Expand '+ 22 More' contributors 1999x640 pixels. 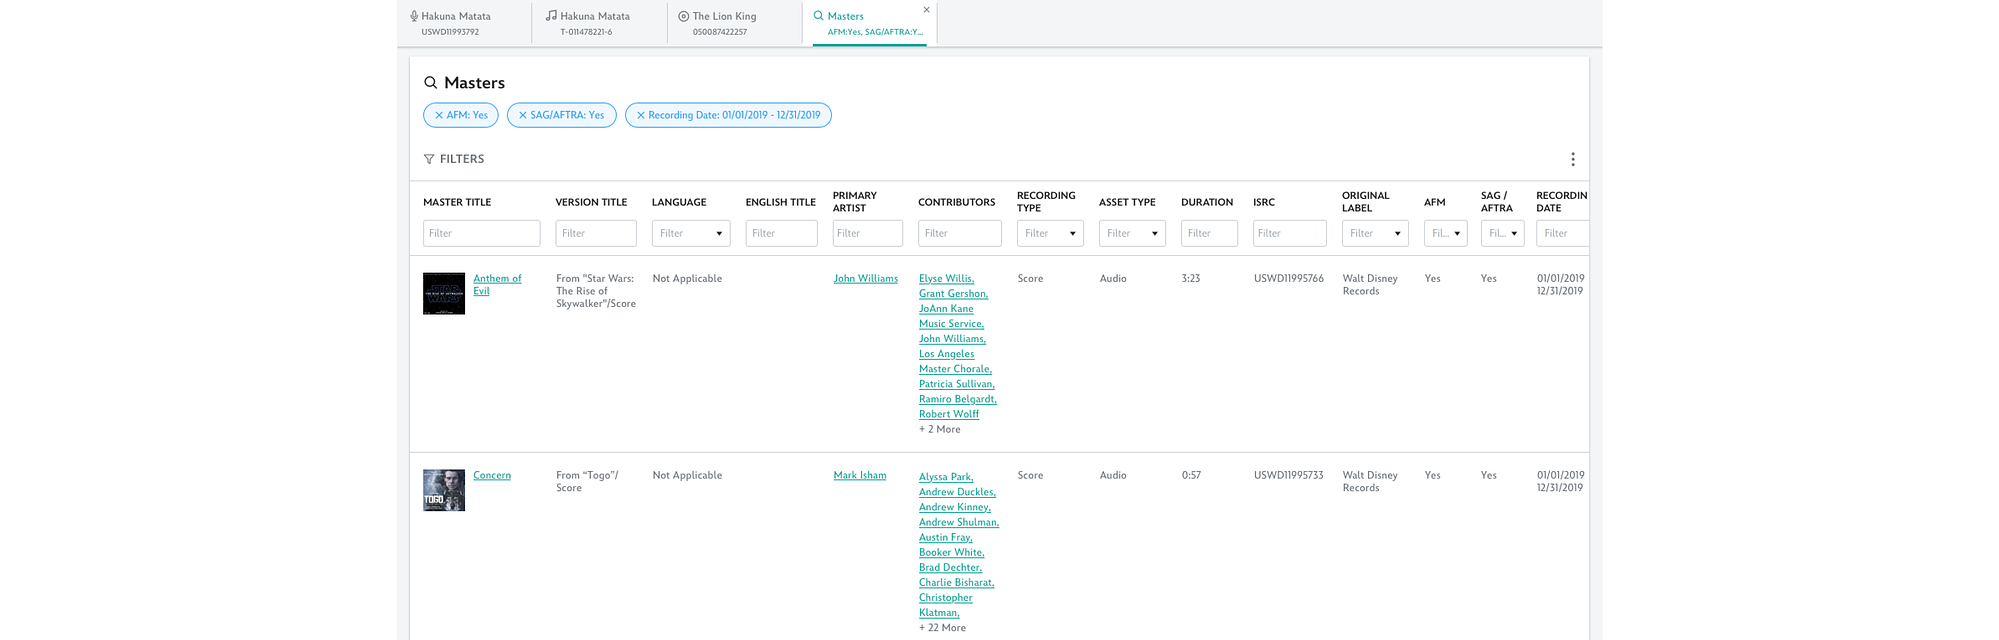pyautogui.click(x=943, y=628)
